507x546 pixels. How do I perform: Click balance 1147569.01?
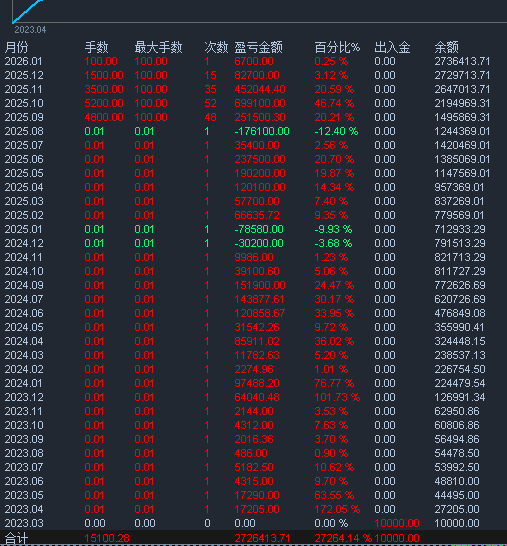click(x=462, y=173)
